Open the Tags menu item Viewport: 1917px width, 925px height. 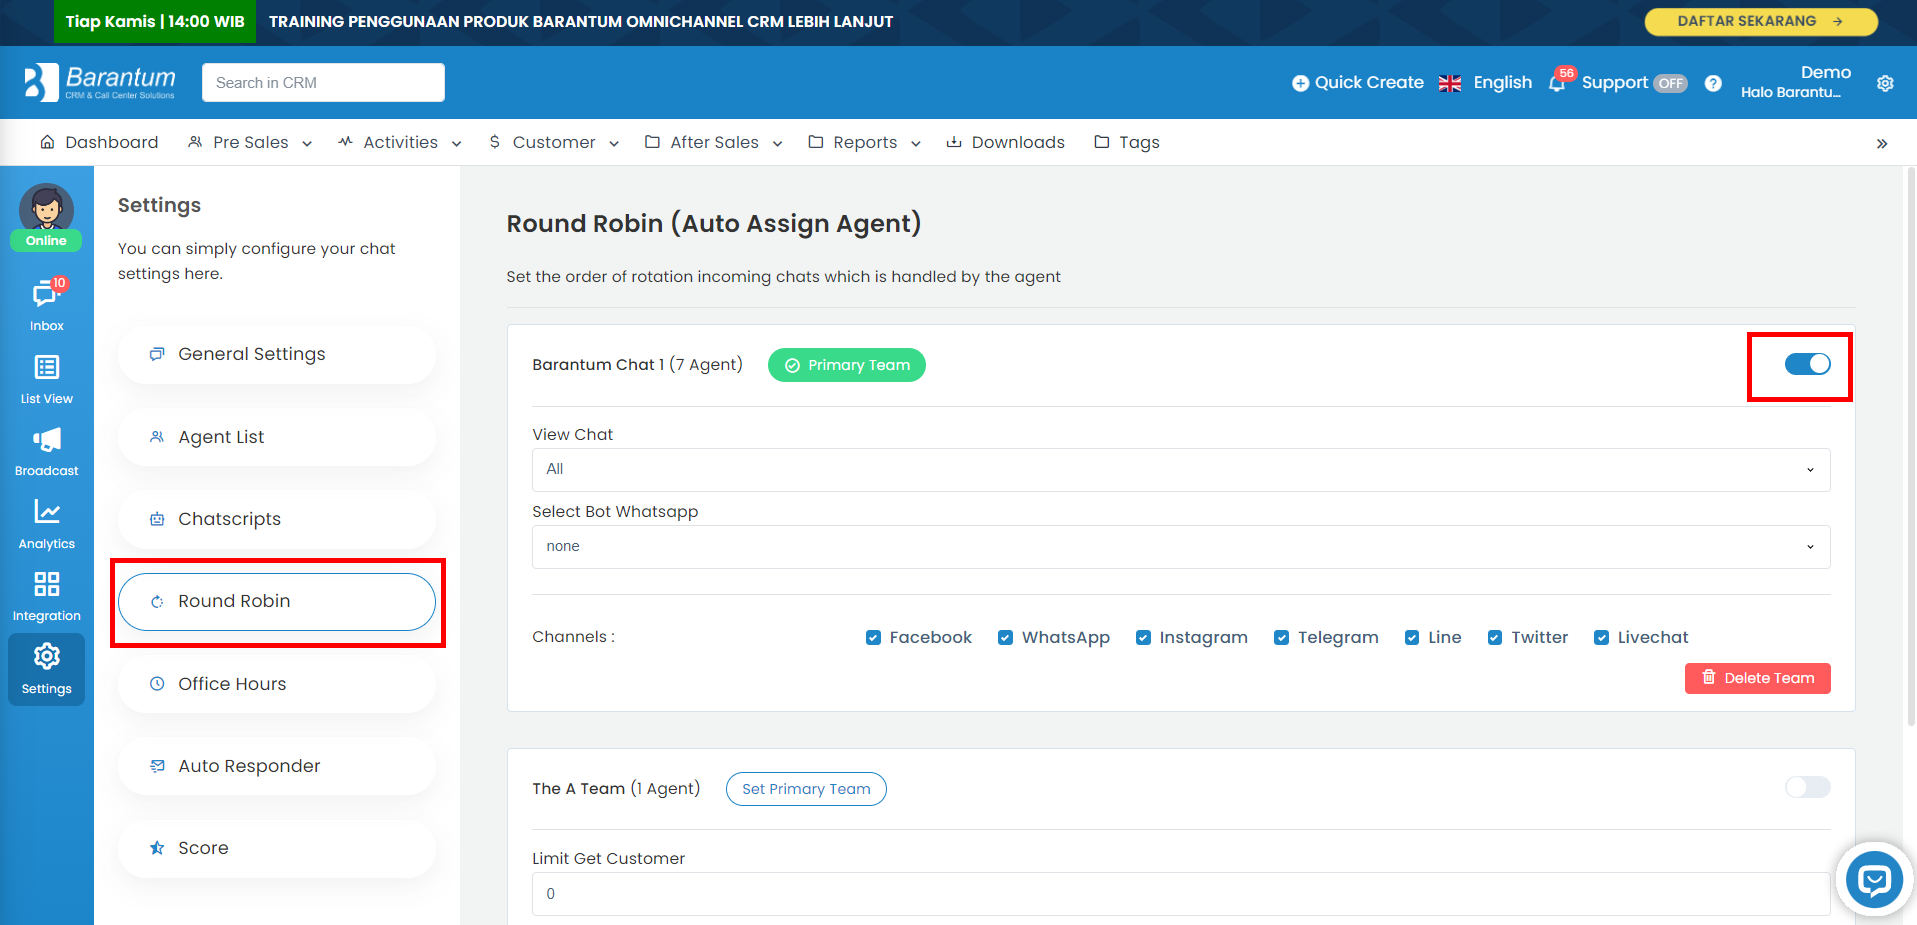1126,142
